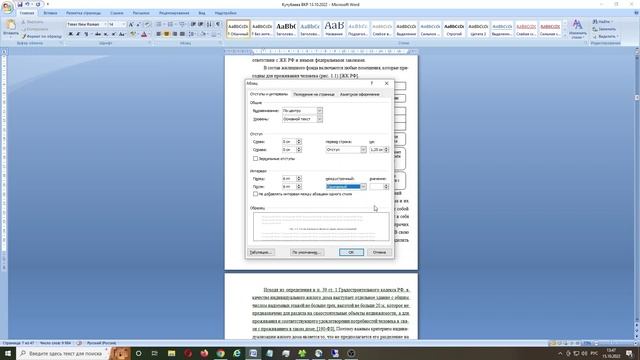Click the numbered list icon
Viewport: 640px width, 360px height.
[171, 24]
